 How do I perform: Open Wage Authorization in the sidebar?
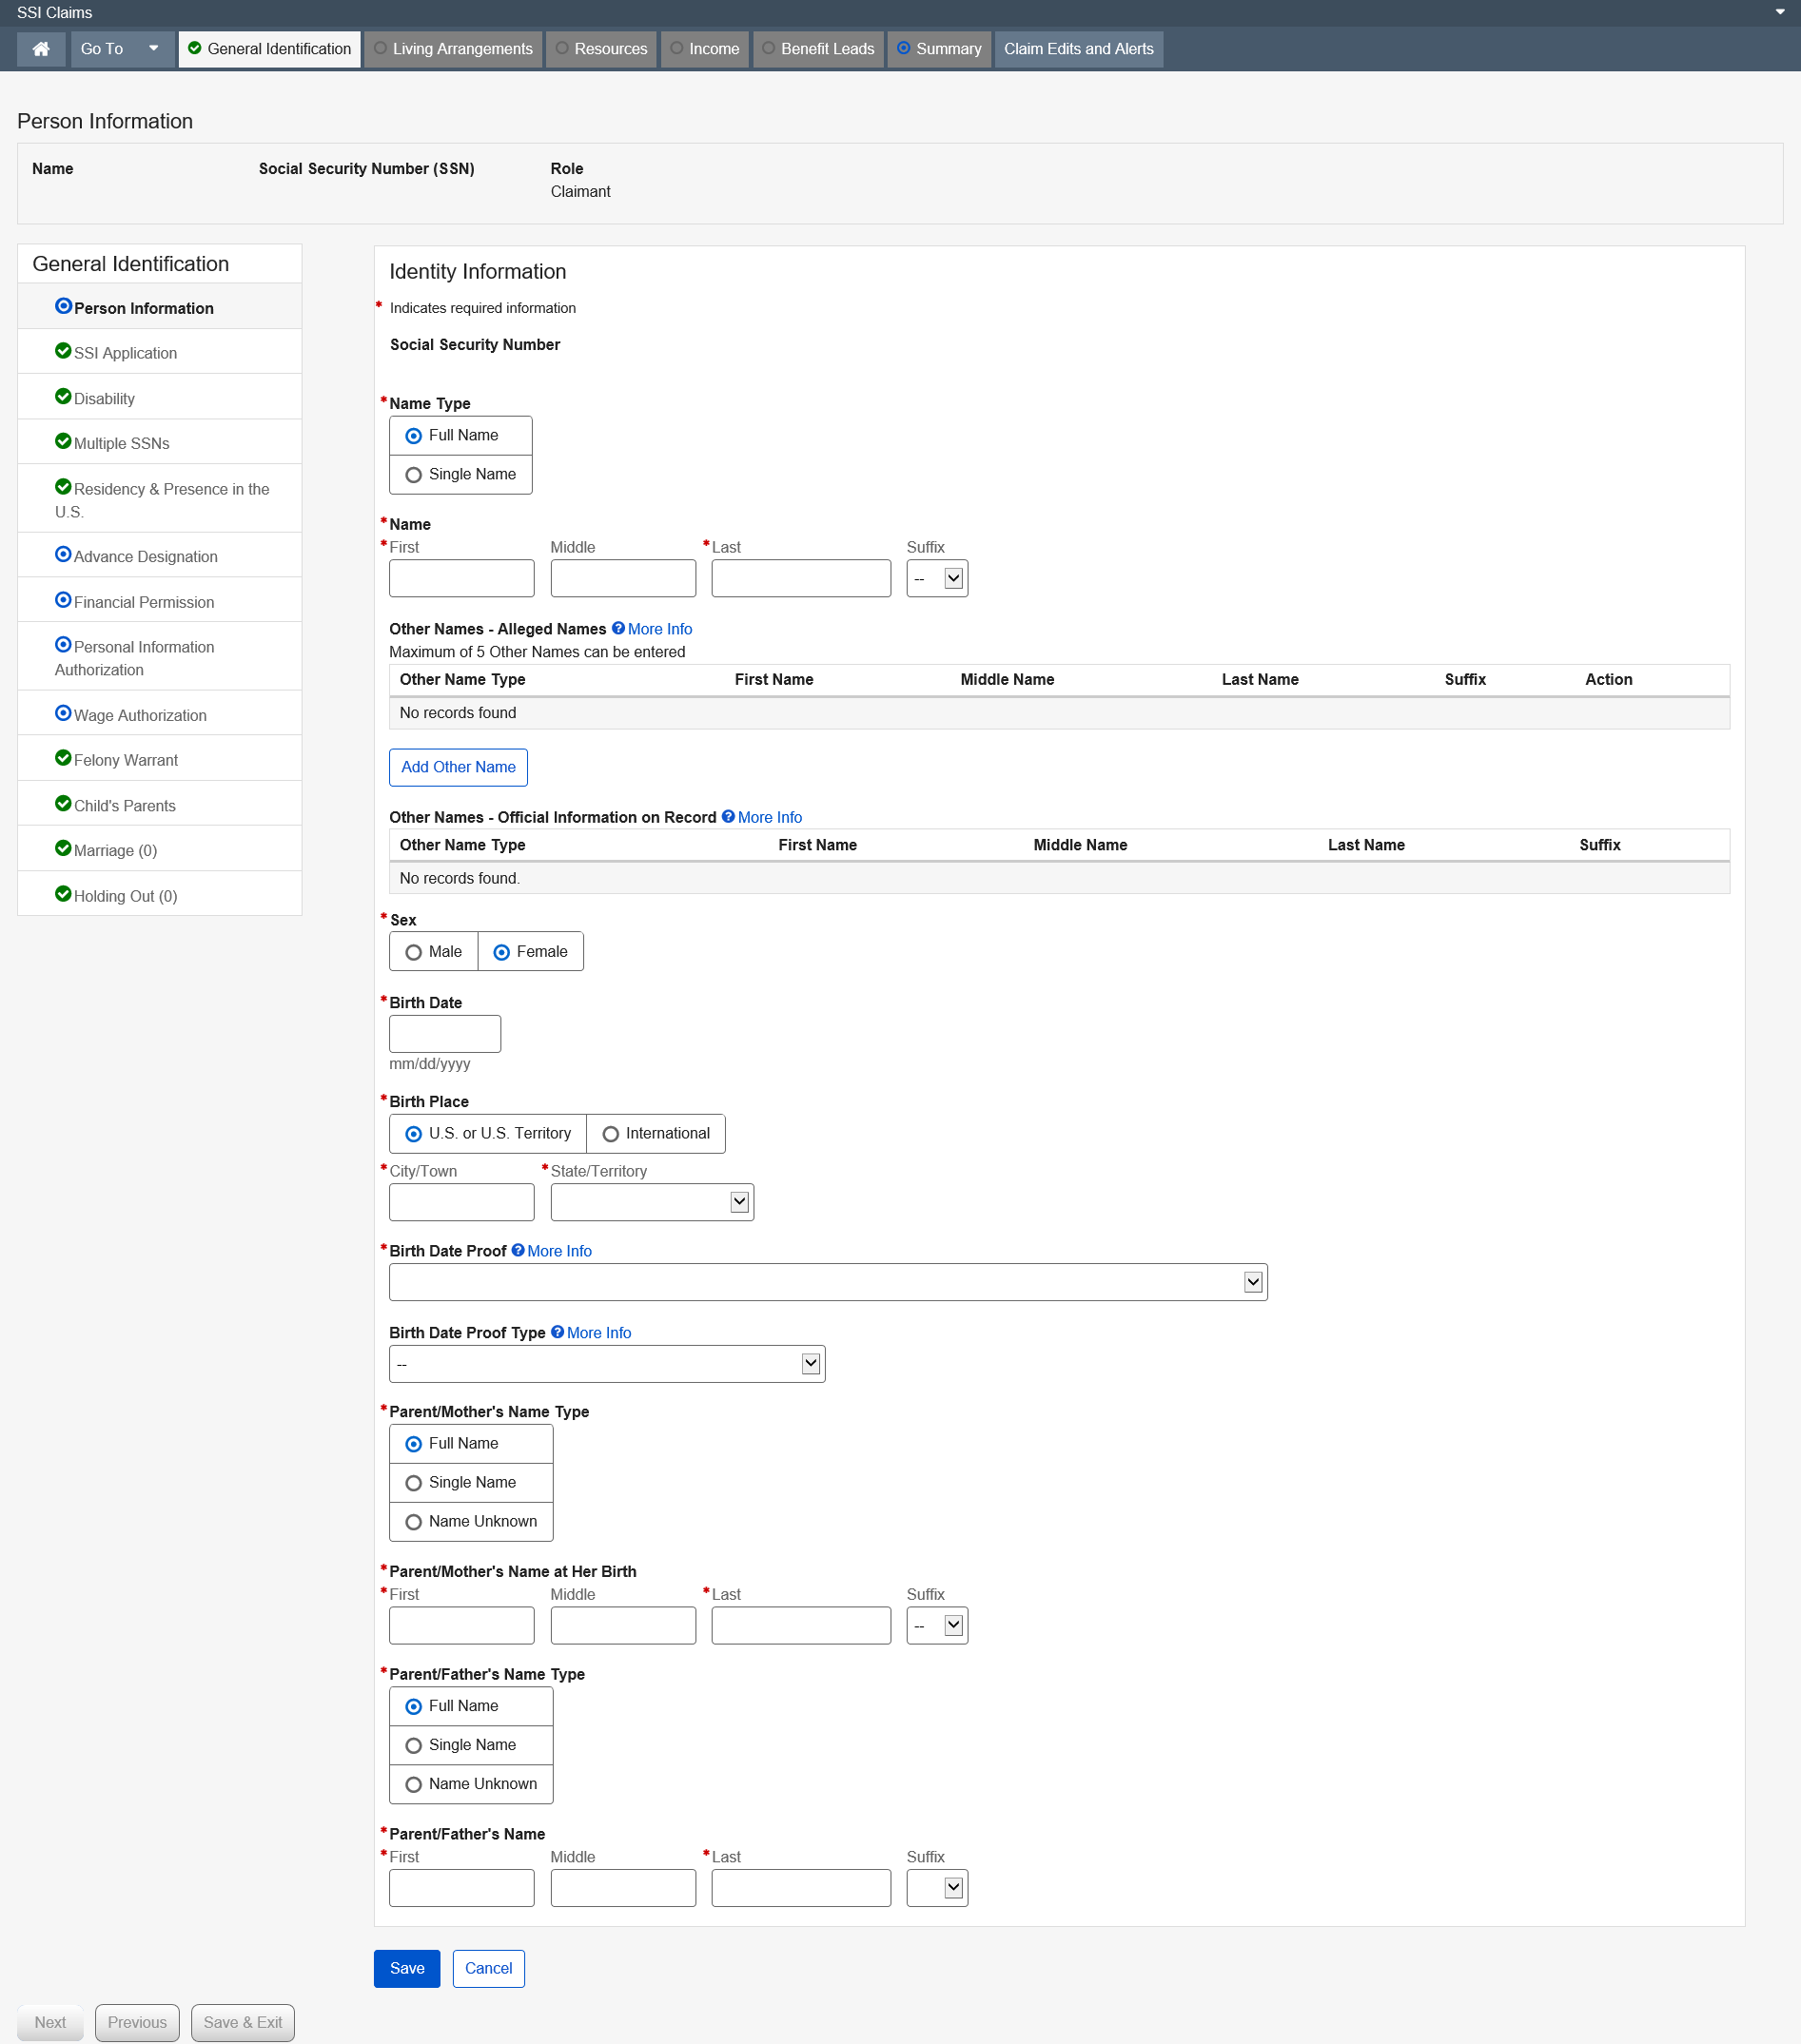[140, 715]
